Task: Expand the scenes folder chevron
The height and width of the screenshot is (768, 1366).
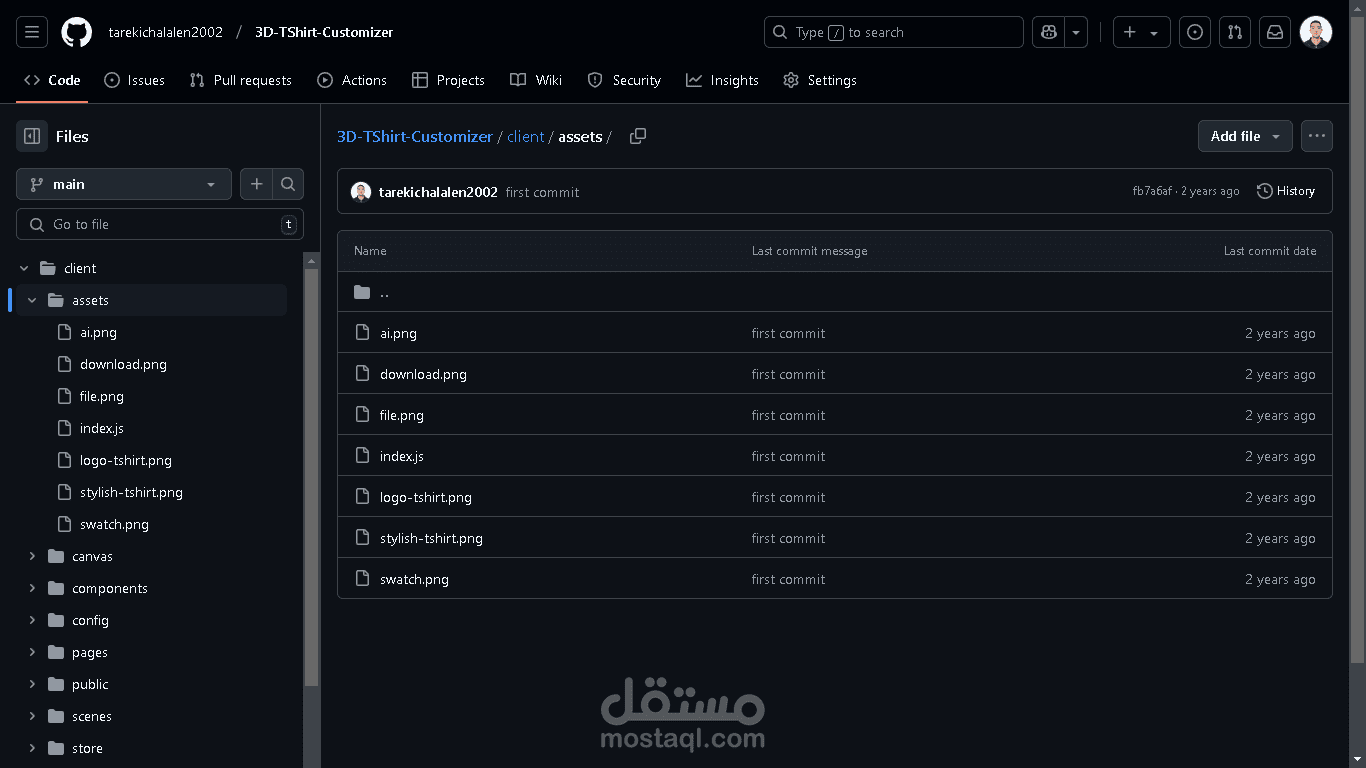Action: [x=32, y=716]
